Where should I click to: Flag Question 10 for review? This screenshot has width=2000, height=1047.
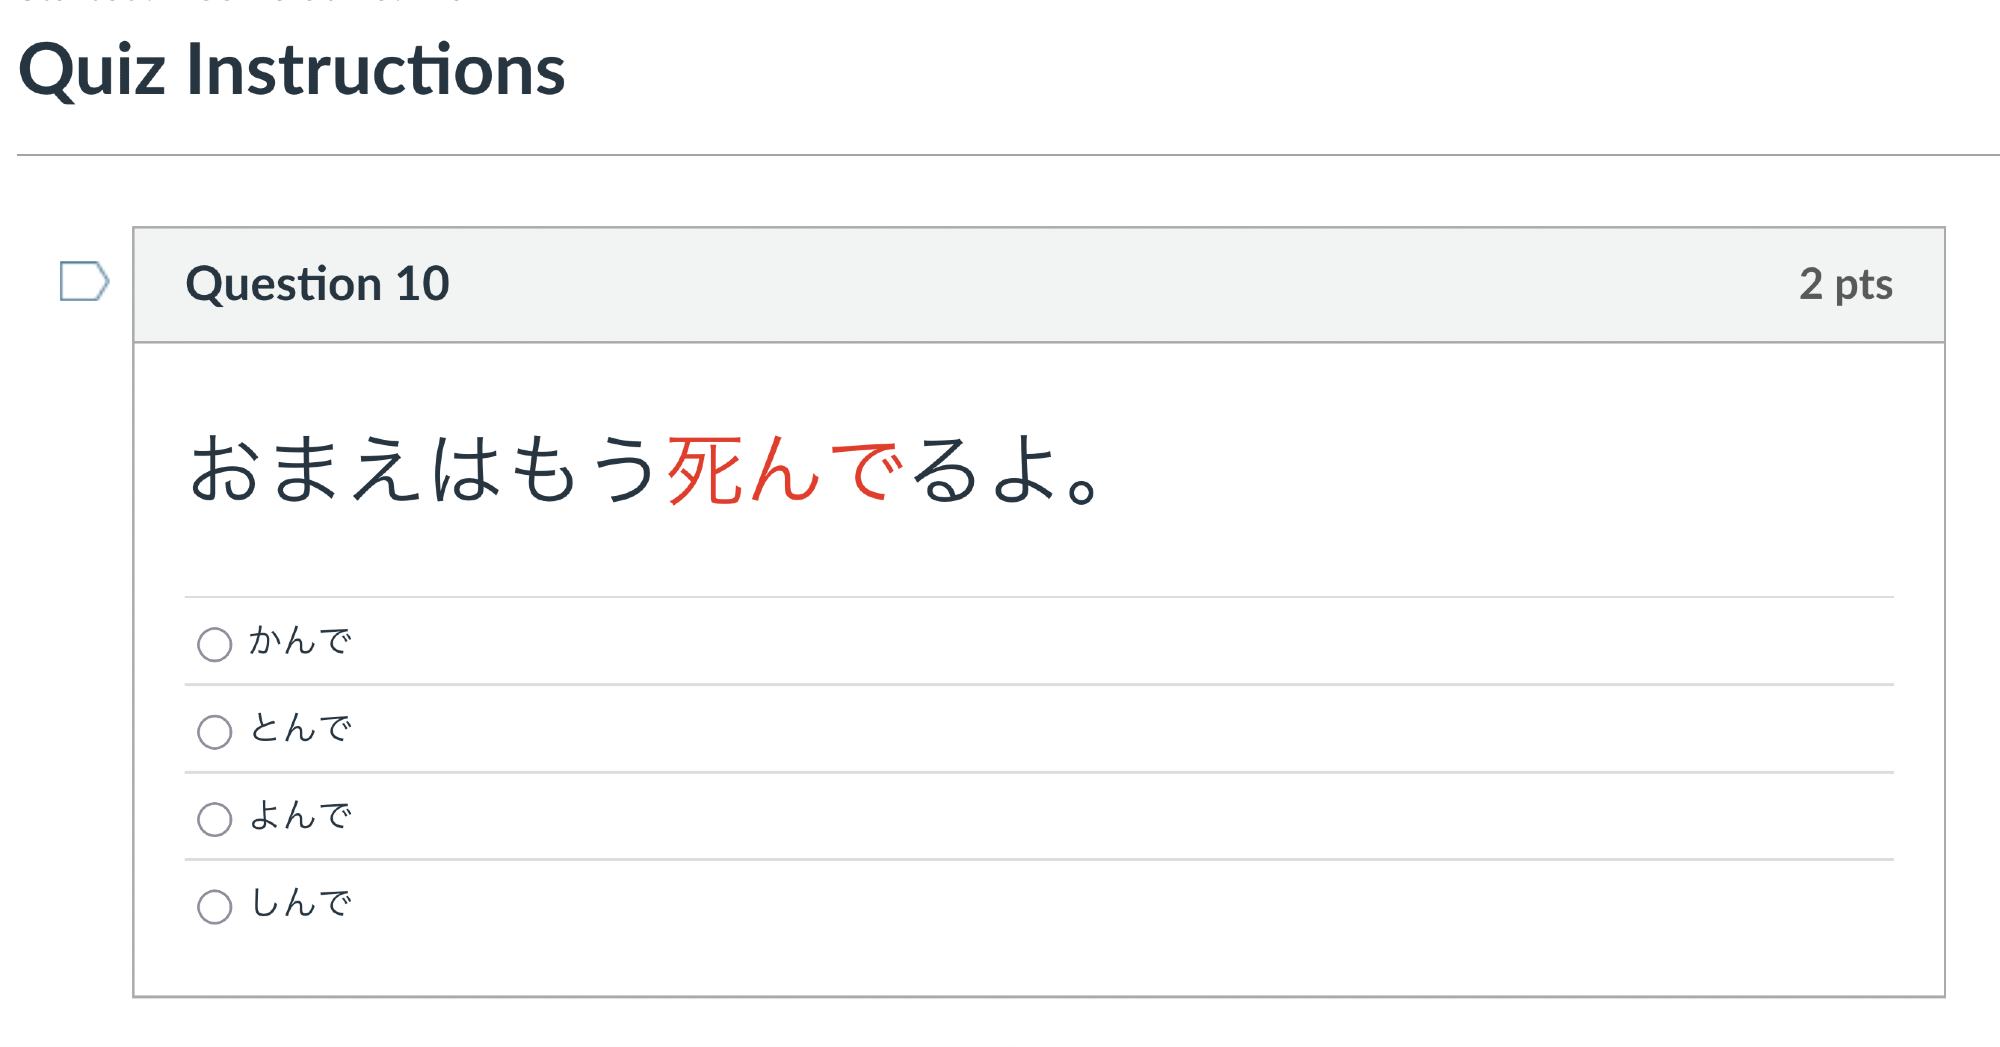(x=84, y=281)
